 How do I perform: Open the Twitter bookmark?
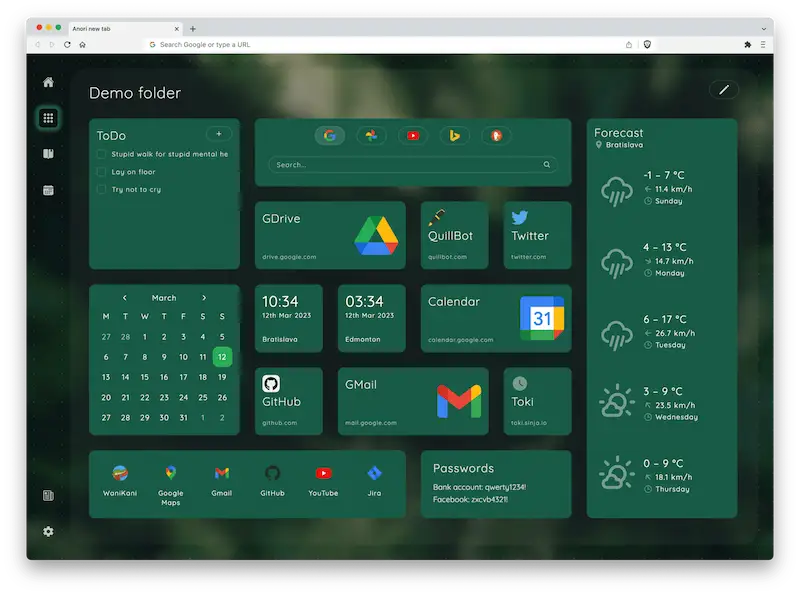[x=537, y=235]
